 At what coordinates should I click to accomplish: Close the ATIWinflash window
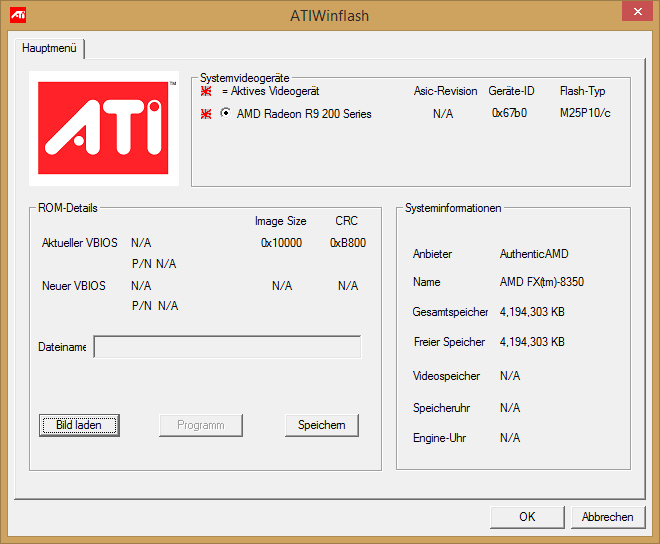[x=637, y=11]
